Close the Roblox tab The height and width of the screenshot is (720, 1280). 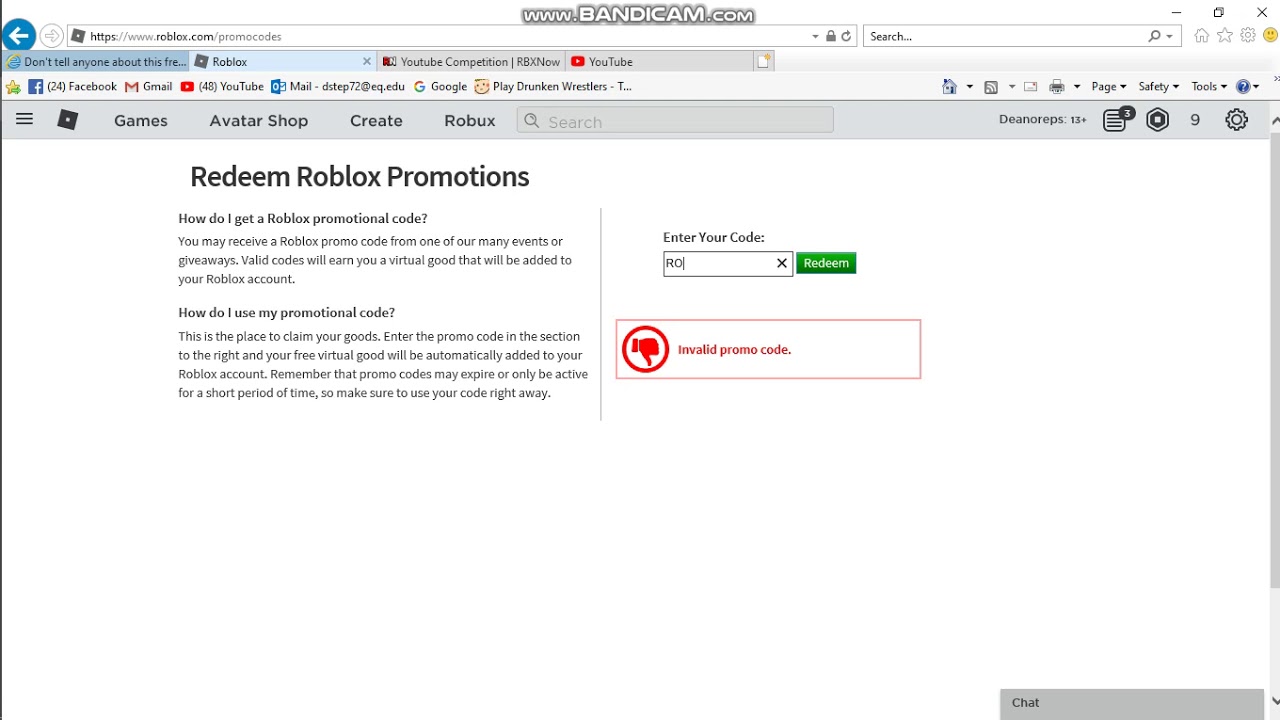[366, 61]
